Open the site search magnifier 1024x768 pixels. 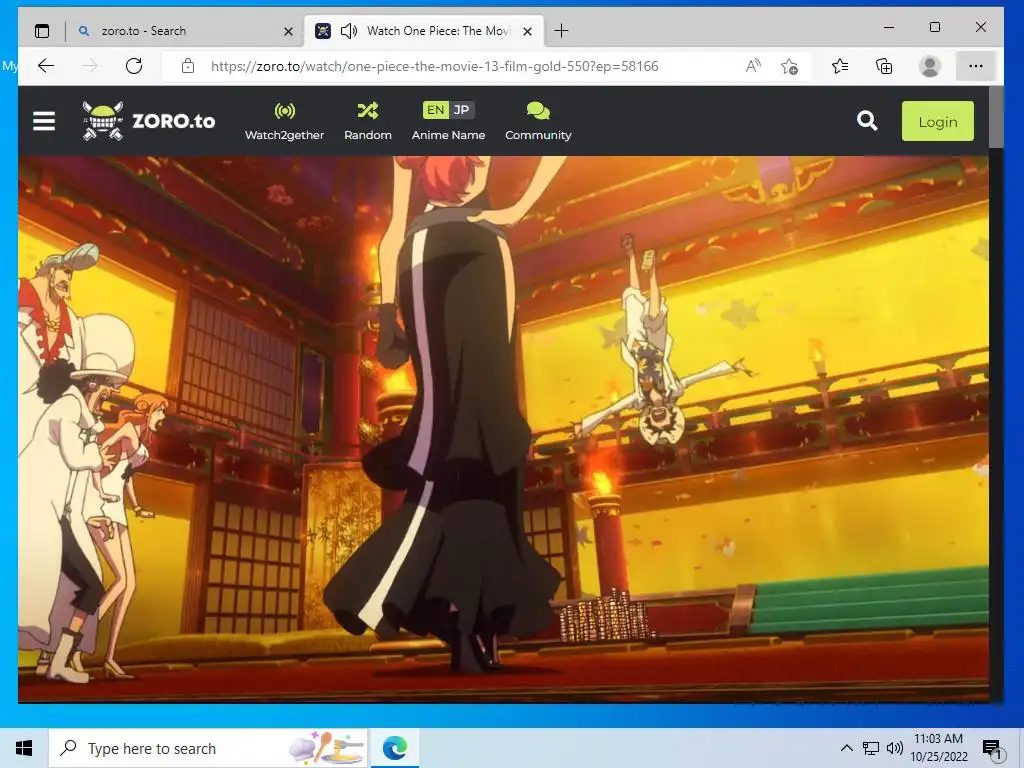pos(867,121)
